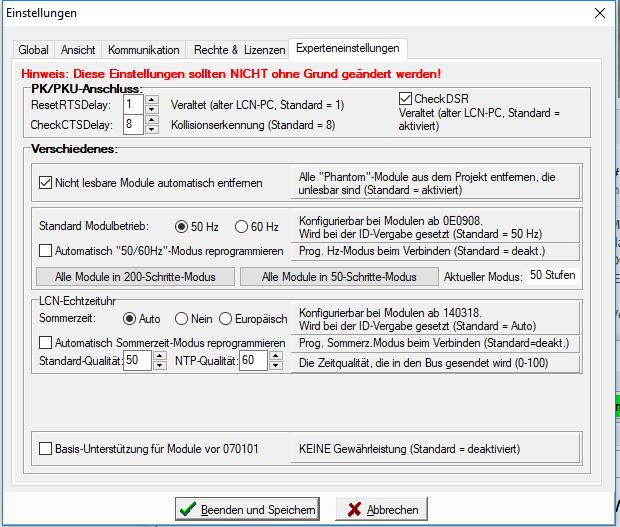Switch to the Global tab
Viewport: 620px width, 527px height.
[x=33, y=50]
